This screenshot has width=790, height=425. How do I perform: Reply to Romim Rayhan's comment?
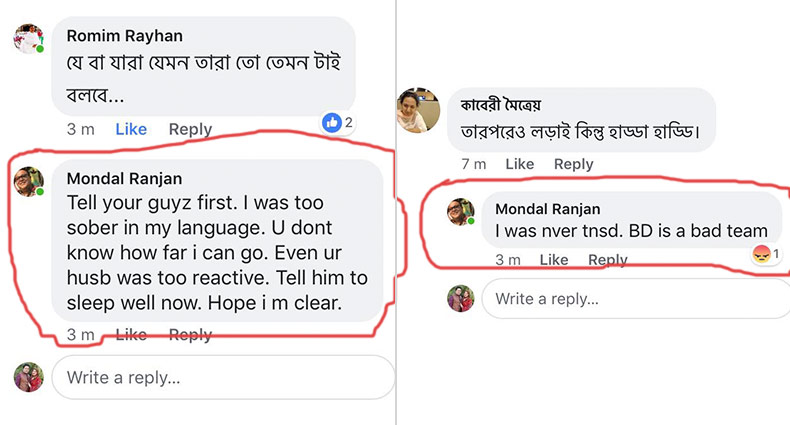[190, 129]
